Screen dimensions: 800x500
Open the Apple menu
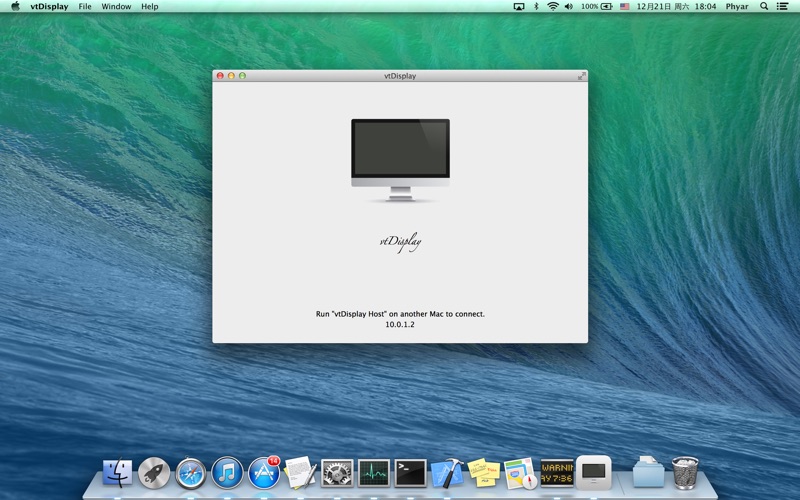(x=15, y=6)
